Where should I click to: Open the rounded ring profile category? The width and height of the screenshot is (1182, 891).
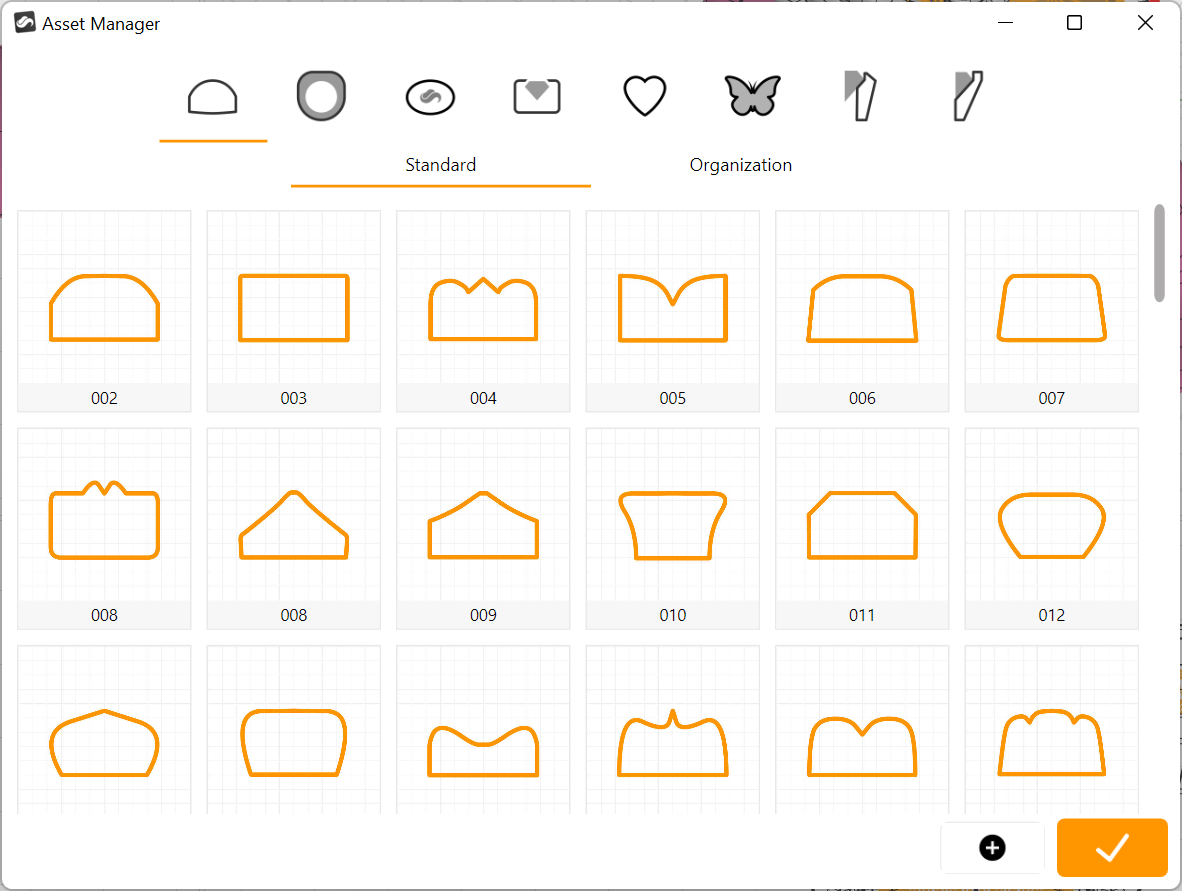(321, 97)
